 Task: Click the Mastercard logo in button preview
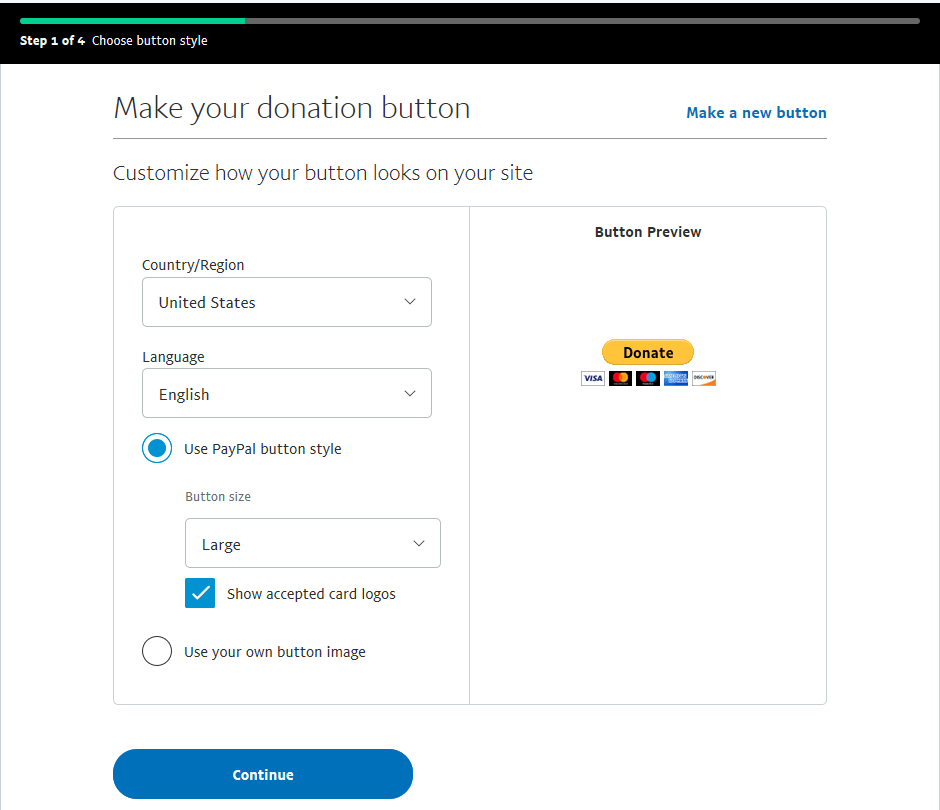620,378
